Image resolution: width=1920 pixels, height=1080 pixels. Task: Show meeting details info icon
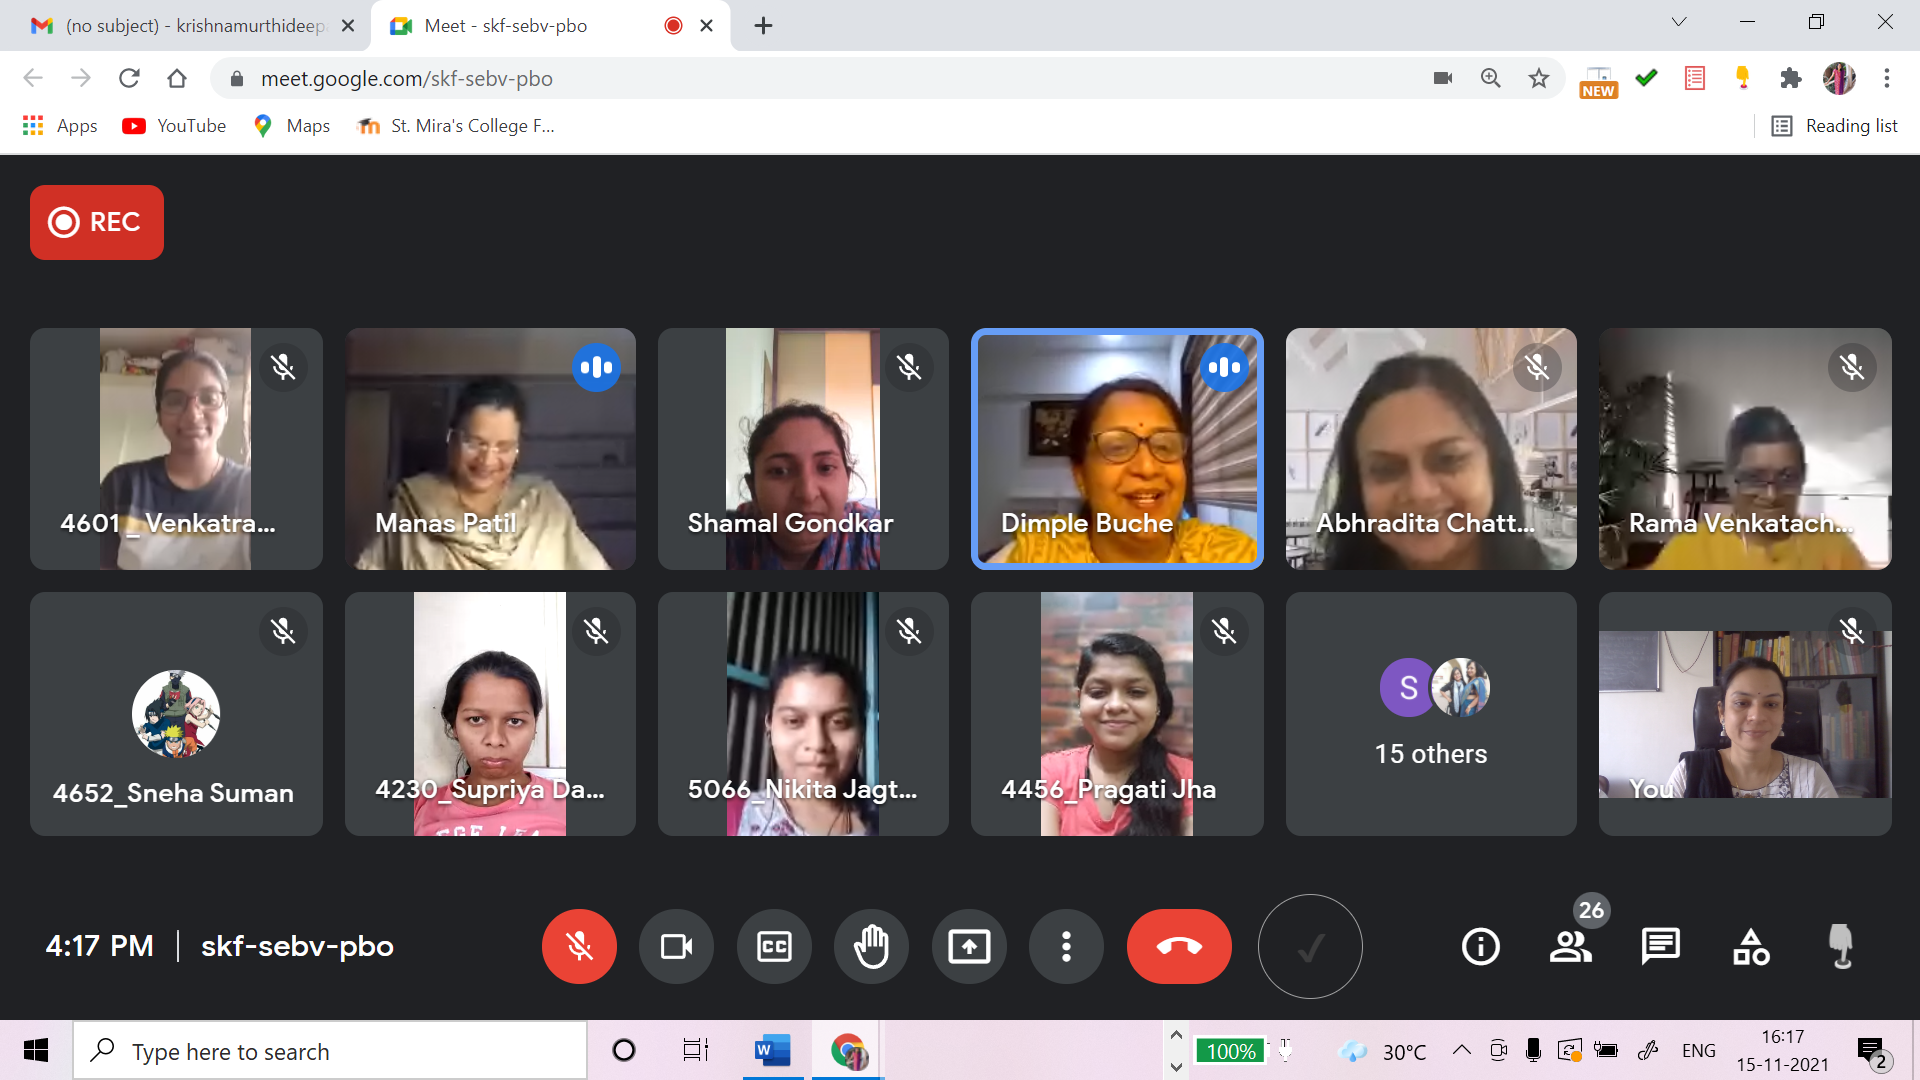1480,946
